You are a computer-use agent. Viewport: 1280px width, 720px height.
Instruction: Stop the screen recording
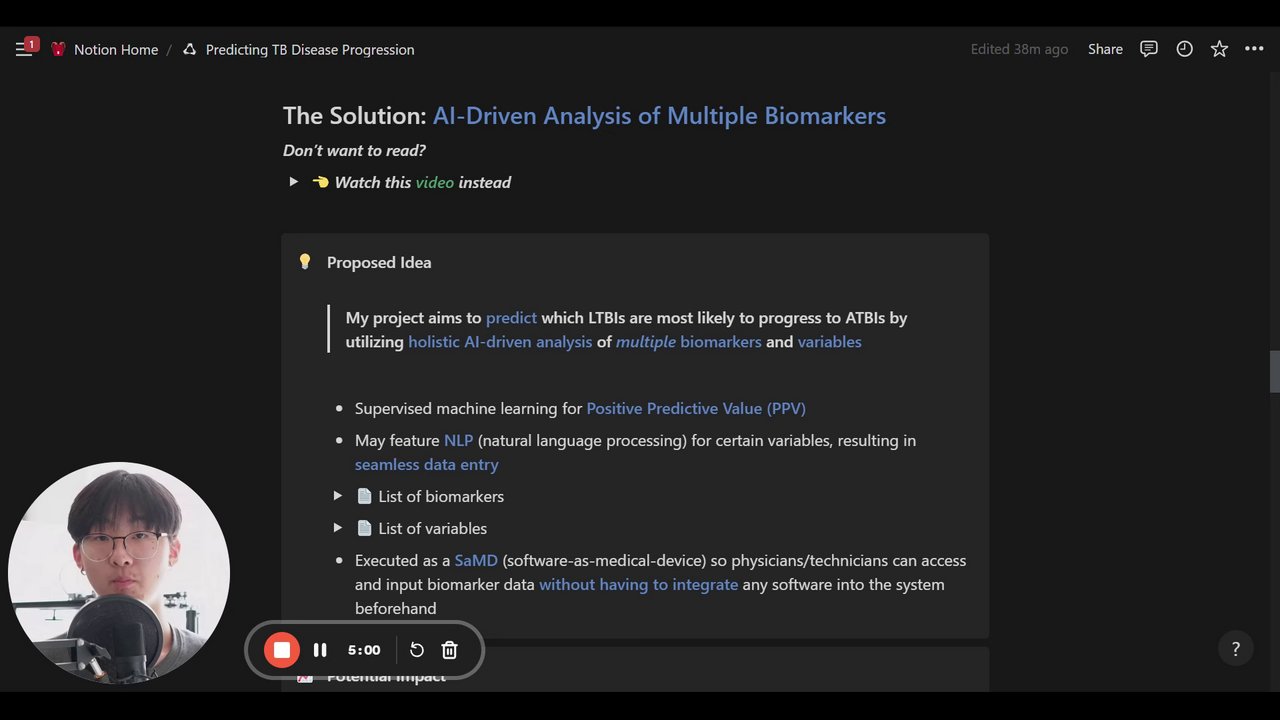tap(282, 650)
